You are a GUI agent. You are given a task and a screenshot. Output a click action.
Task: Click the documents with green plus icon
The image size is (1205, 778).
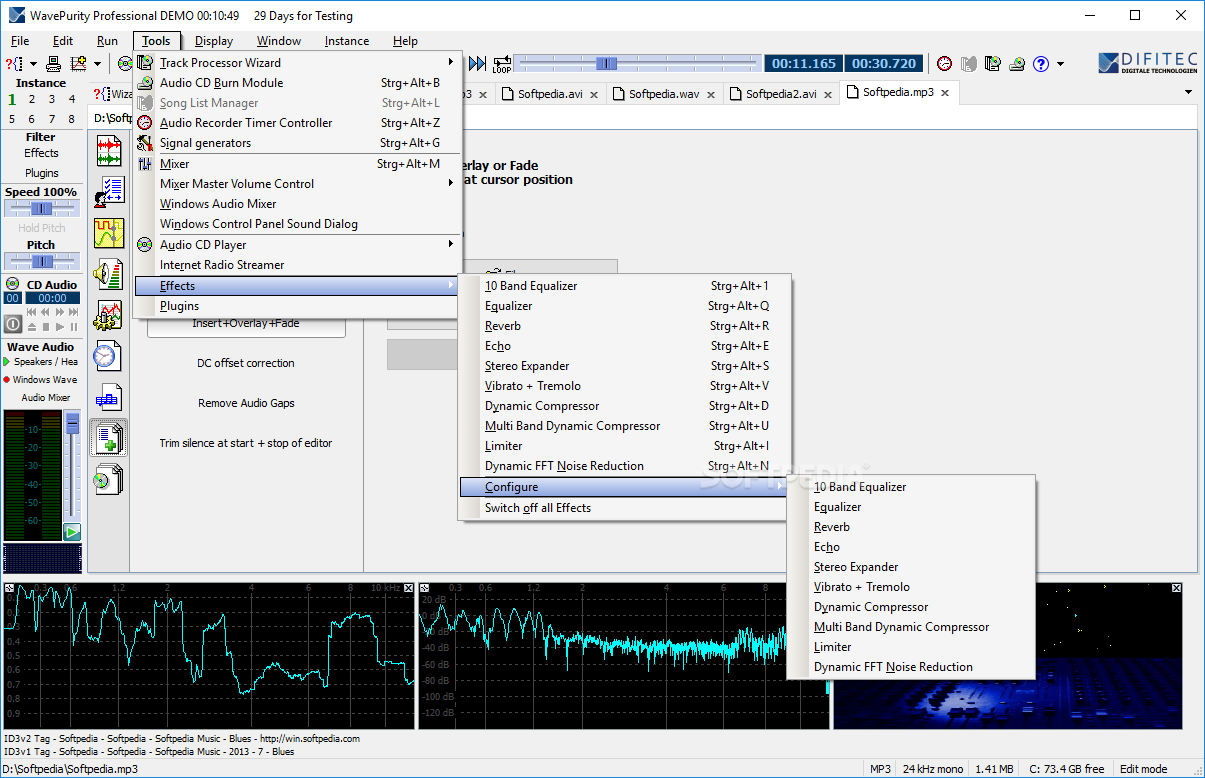point(108,437)
